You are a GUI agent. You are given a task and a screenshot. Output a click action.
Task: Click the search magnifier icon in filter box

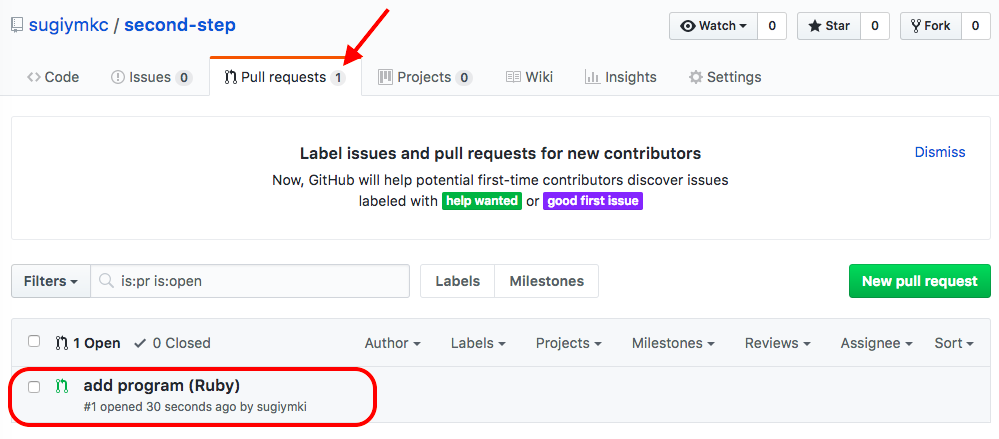[106, 281]
